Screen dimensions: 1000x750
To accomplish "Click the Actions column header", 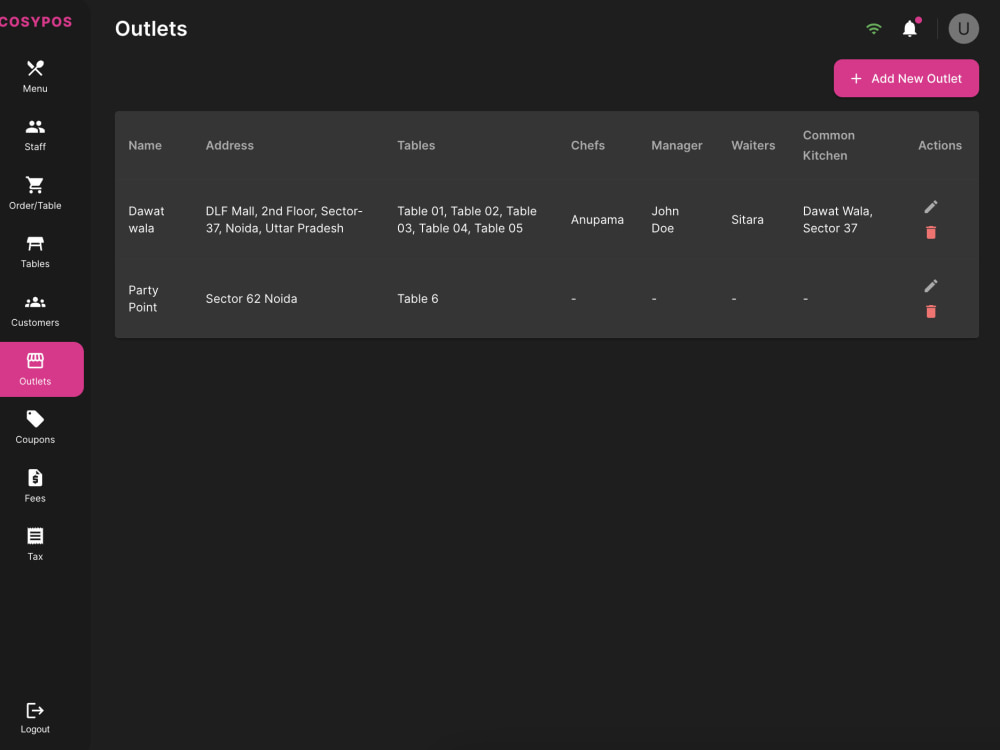I will (x=939, y=145).
